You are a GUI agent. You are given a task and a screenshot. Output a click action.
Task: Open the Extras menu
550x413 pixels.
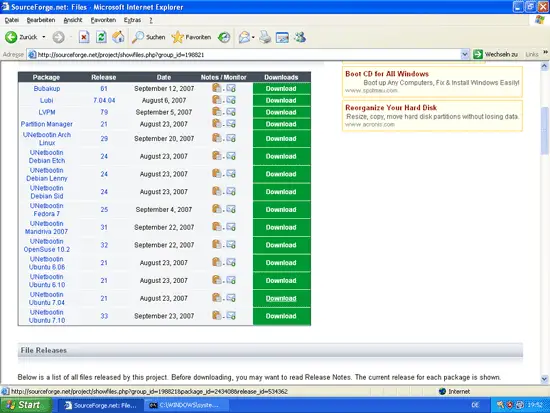pos(132,20)
